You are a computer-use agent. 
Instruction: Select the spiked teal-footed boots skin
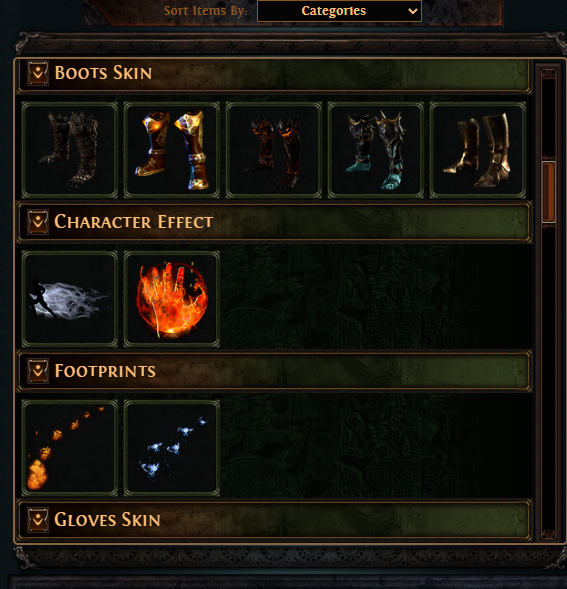pyautogui.click(x=376, y=150)
